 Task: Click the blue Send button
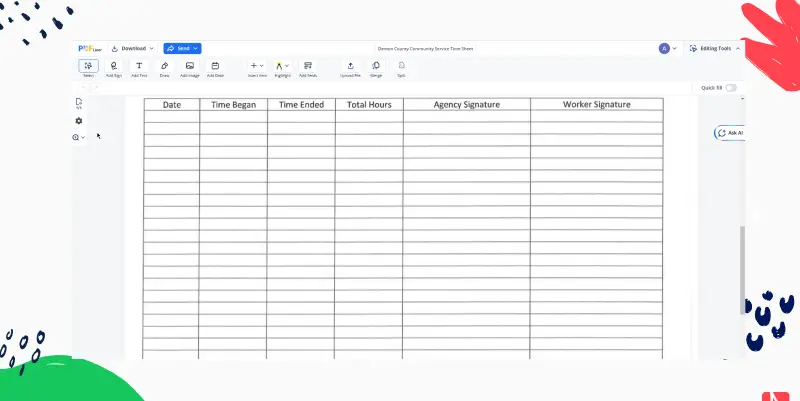(182, 48)
